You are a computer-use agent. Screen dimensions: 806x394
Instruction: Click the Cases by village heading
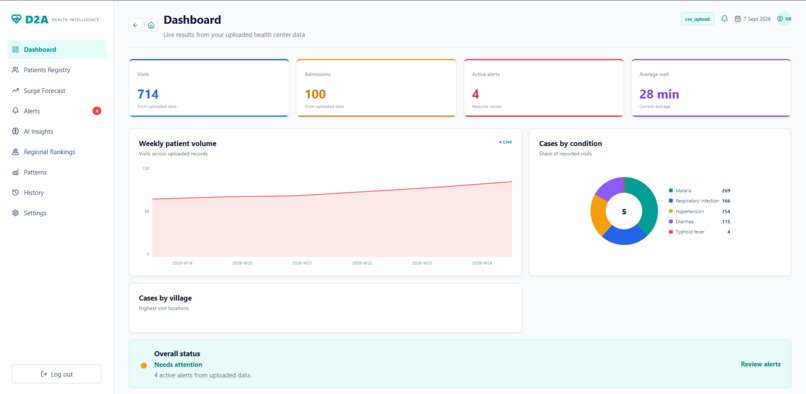[x=165, y=298]
